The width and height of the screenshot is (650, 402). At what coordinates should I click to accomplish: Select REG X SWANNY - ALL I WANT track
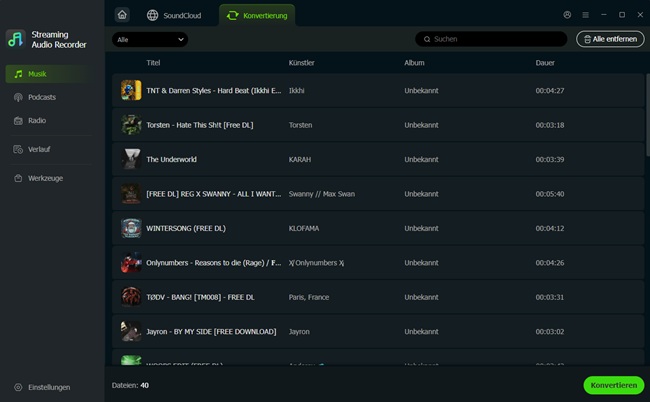click(x=213, y=194)
